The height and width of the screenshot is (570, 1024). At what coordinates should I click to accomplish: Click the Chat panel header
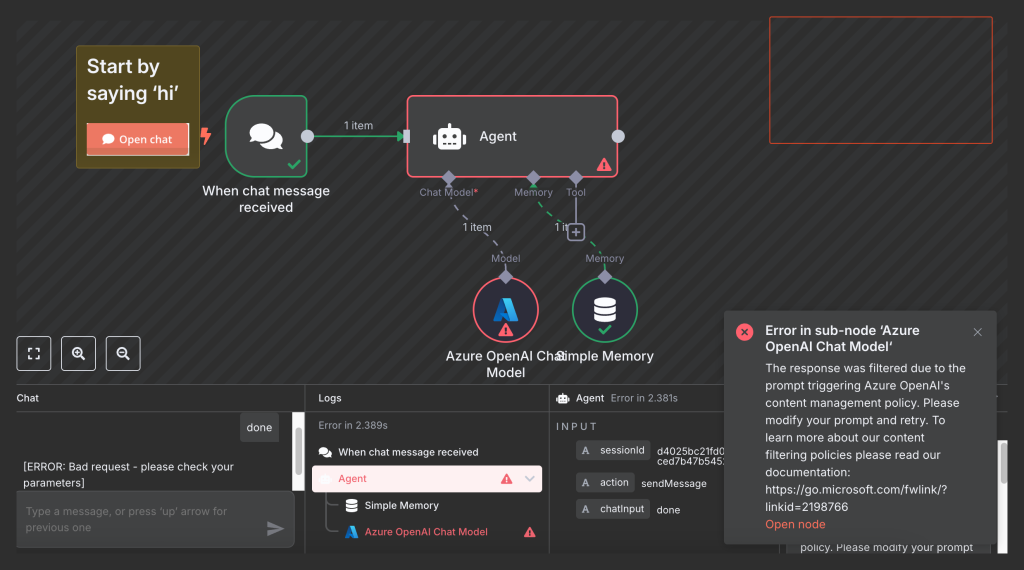[x=27, y=398]
